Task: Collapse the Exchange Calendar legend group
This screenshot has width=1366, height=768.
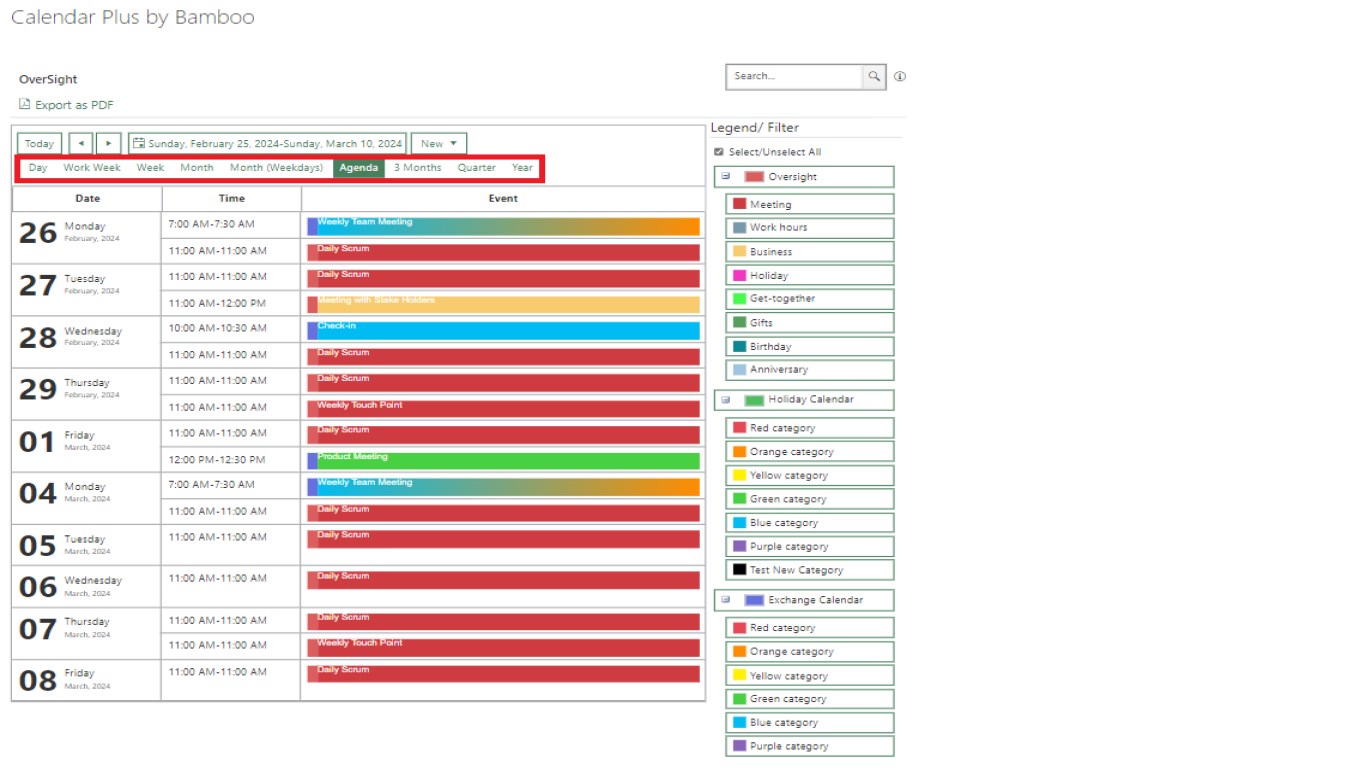Action: (x=725, y=600)
